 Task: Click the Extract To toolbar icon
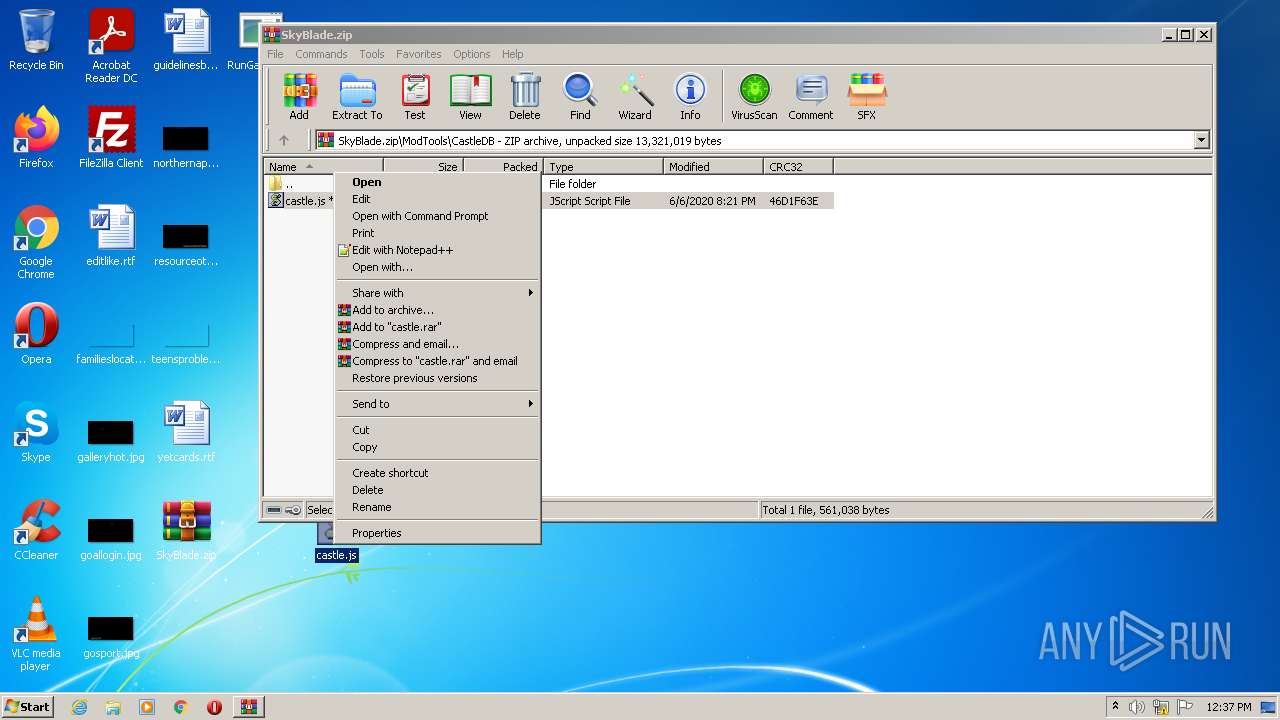tap(357, 97)
